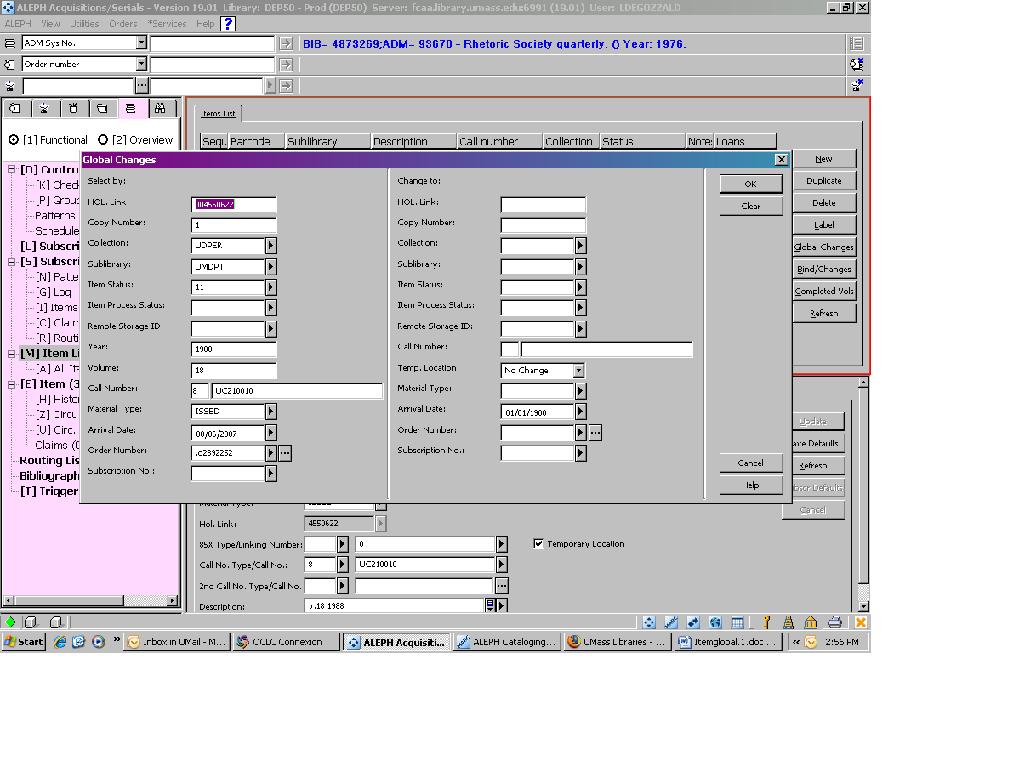Click the key icon in bottom status bar
Screen dimensions: 1024x768
[x=767, y=622]
